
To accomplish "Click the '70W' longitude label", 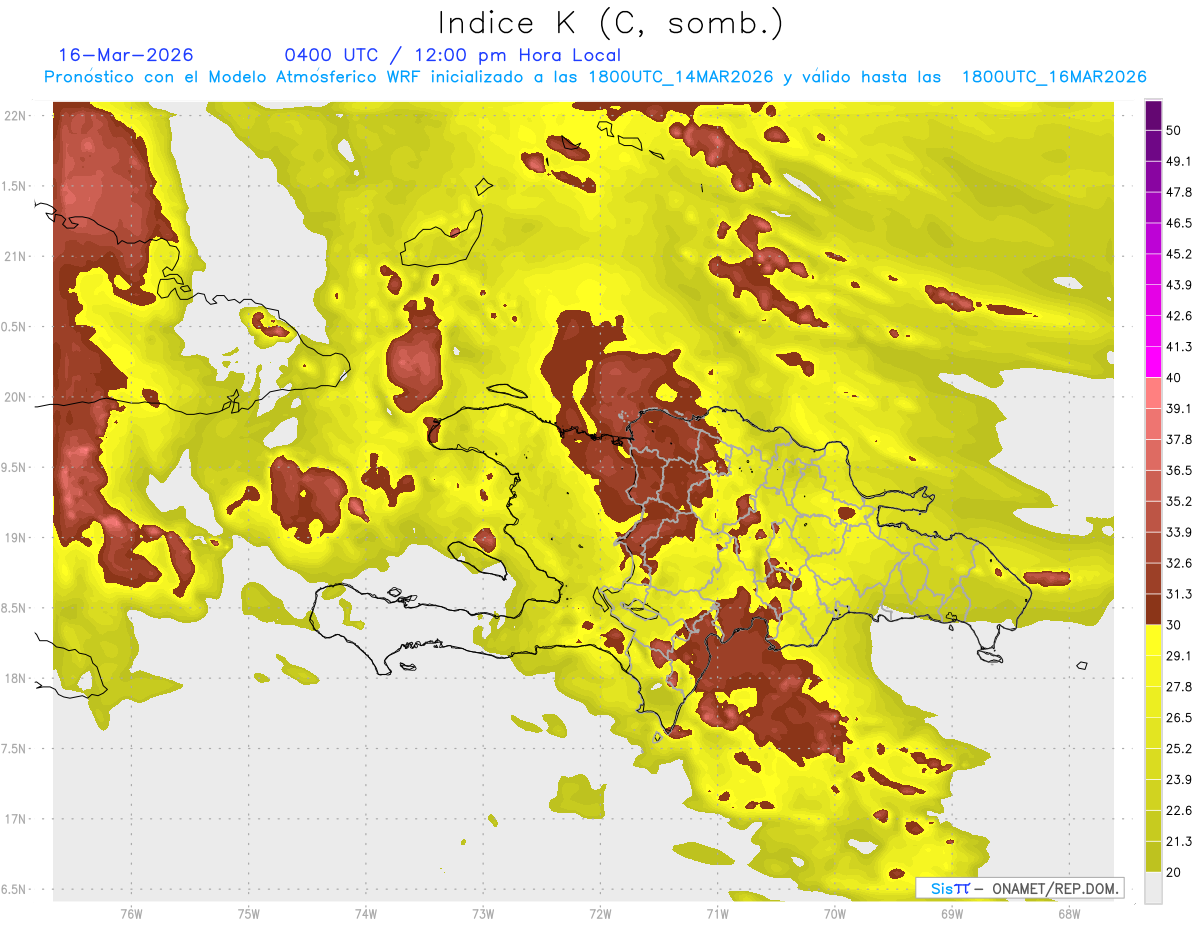I will coord(834,913).
